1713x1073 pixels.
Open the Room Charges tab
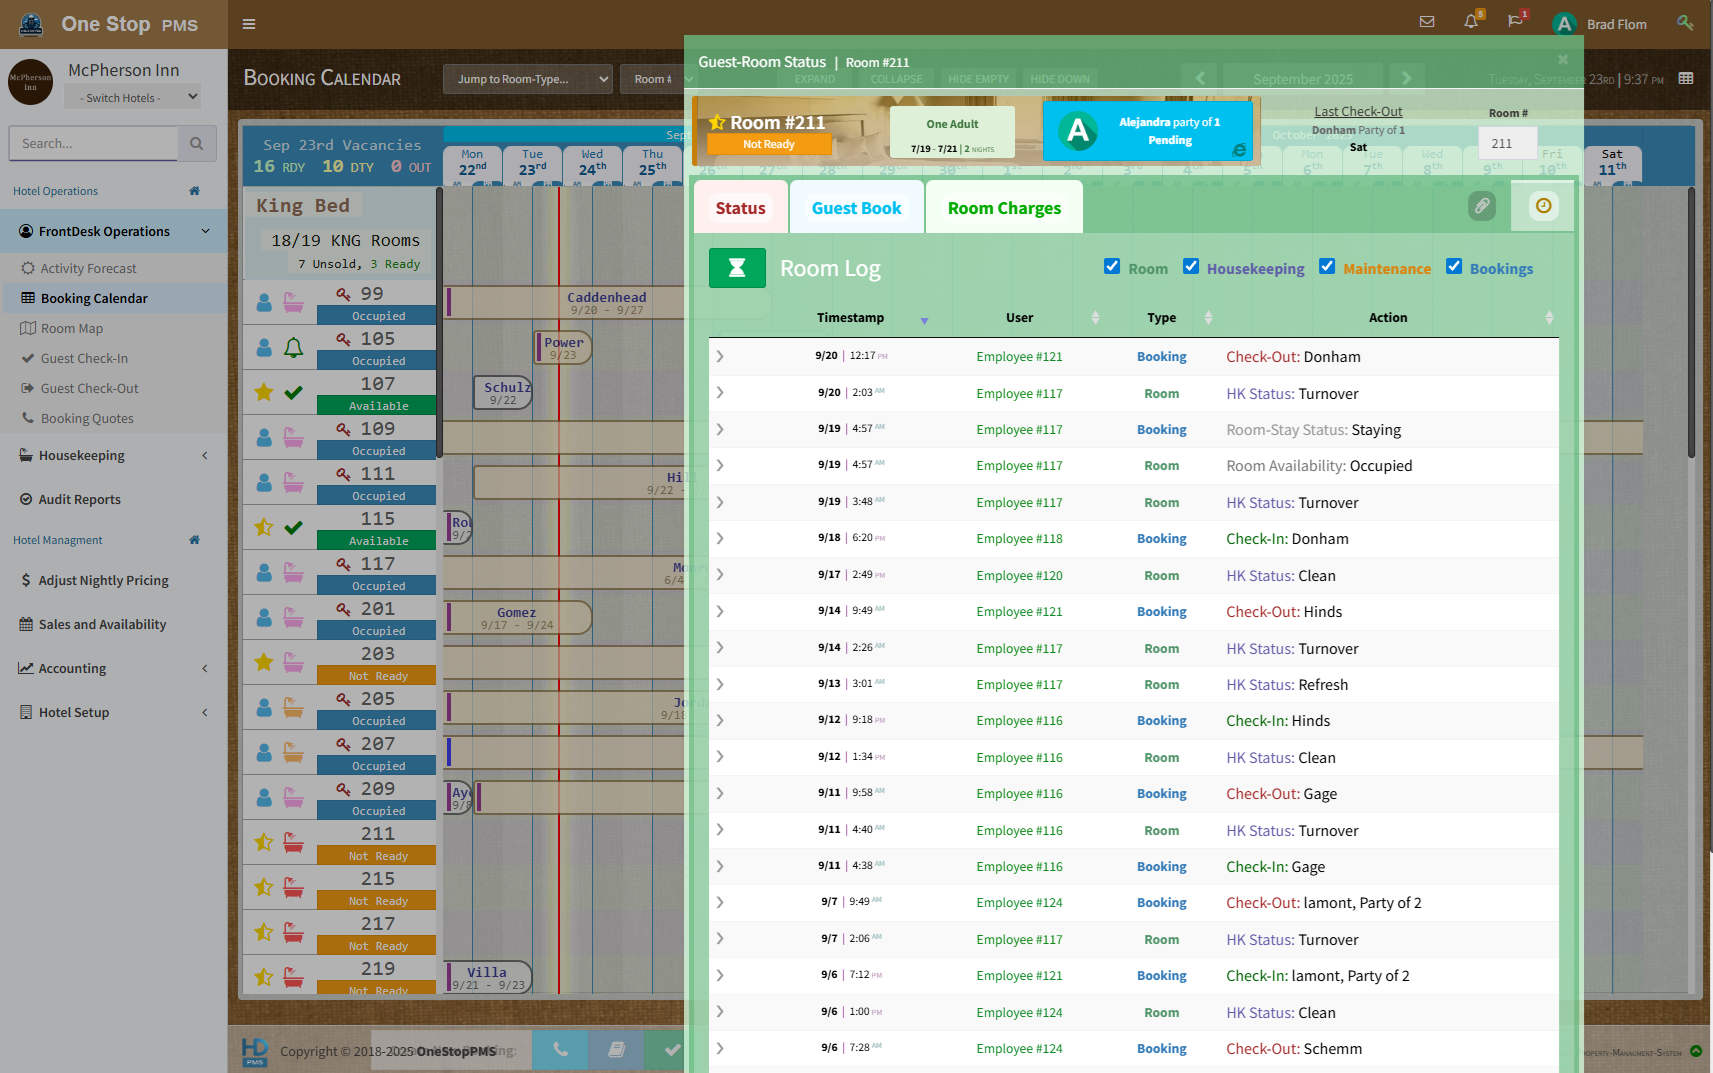[1004, 208]
